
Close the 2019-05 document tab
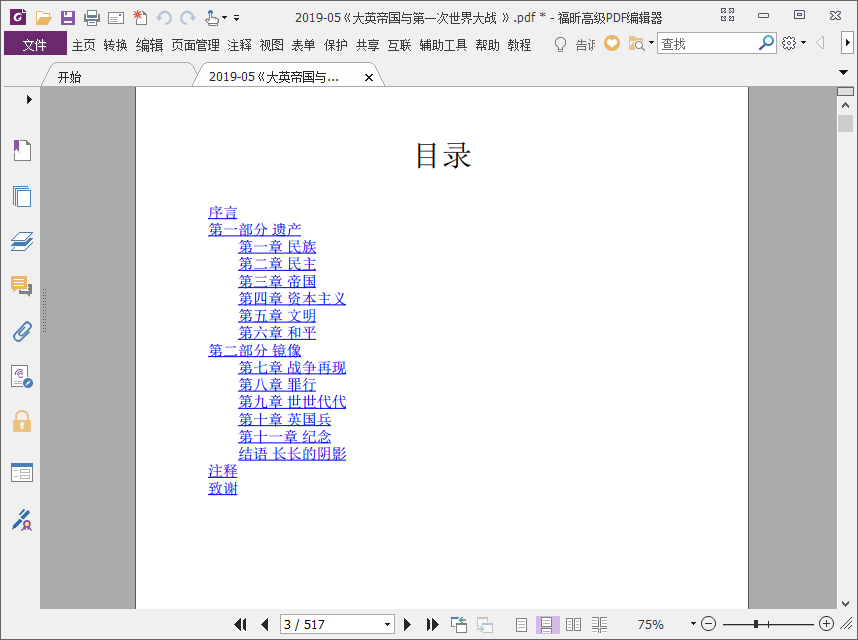point(369,78)
